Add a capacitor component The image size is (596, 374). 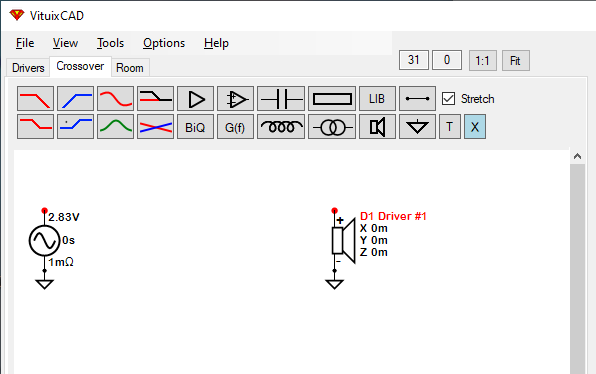pos(281,99)
